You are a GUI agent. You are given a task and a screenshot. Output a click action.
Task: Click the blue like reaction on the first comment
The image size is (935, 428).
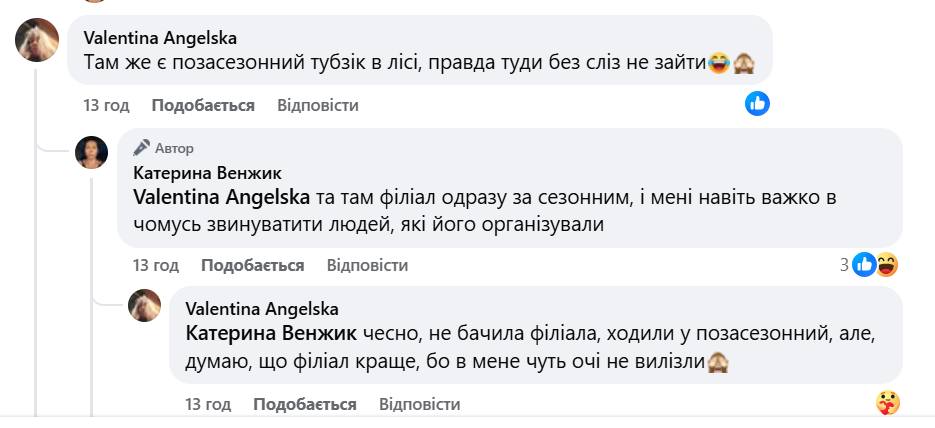coord(757,103)
